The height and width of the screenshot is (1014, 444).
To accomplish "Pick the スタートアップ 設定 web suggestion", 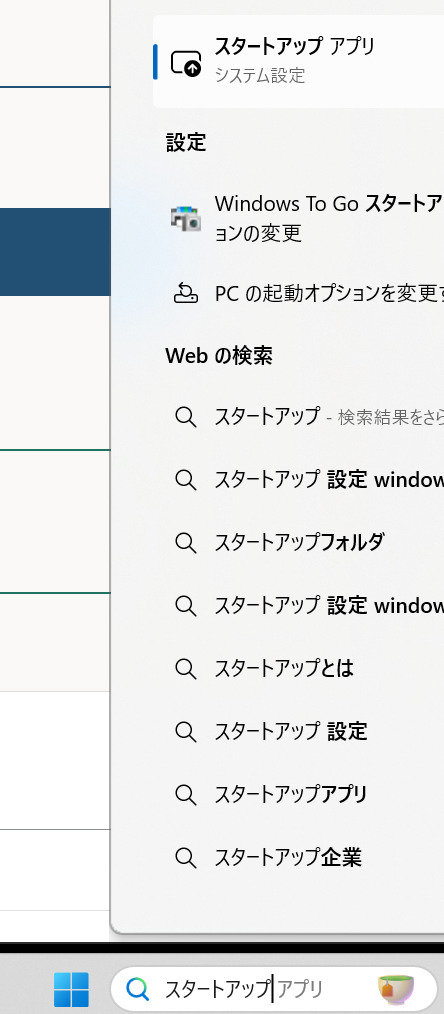I will (x=299, y=731).
